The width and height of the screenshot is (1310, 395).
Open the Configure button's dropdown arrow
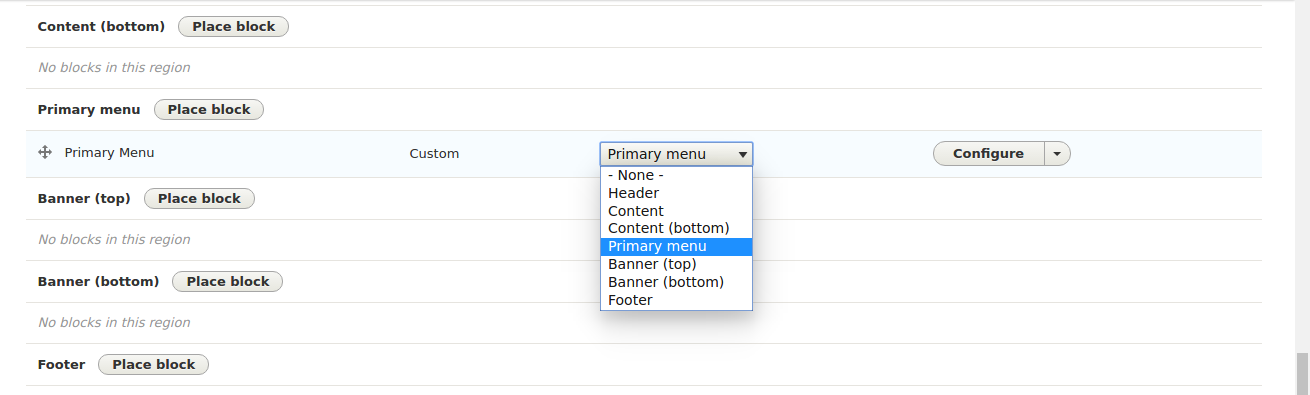[1057, 154]
